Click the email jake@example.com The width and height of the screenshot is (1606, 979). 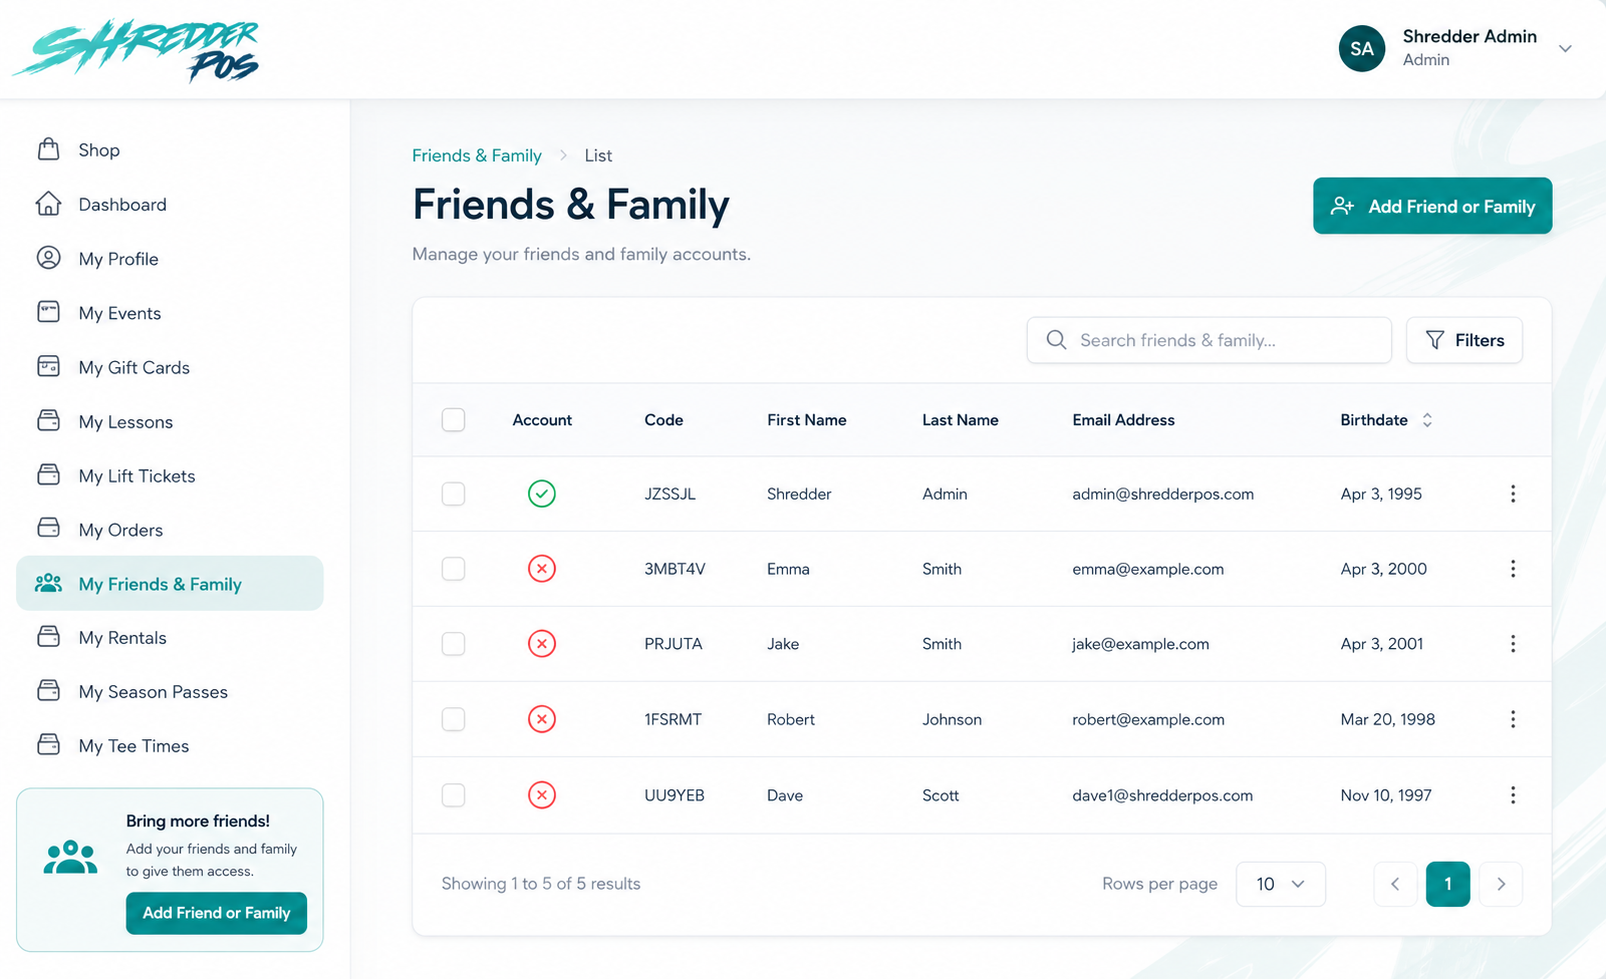point(1141,644)
